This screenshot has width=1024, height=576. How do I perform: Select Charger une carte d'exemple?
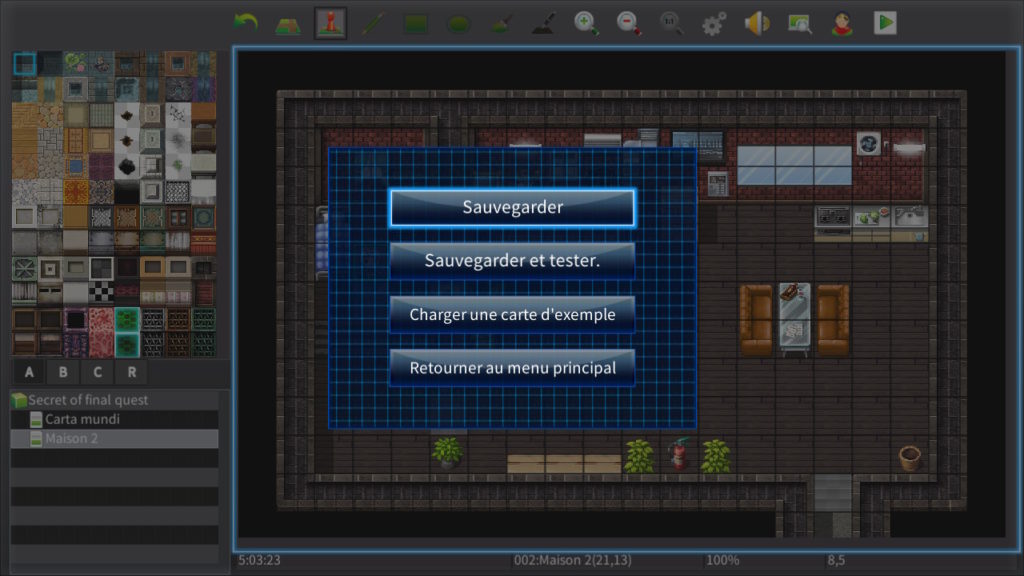[x=512, y=315]
